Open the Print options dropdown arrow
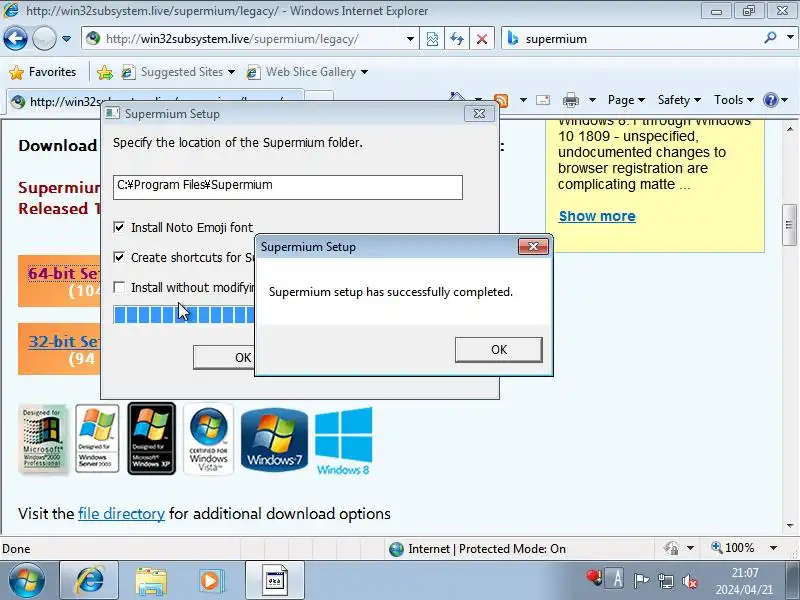The height and width of the screenshot is (600, 800). [592, 100]
